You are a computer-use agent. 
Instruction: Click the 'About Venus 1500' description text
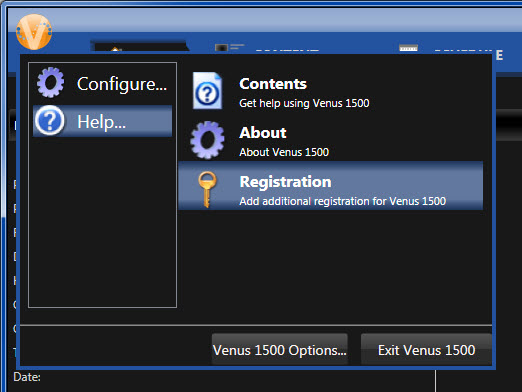click(284, 152)
